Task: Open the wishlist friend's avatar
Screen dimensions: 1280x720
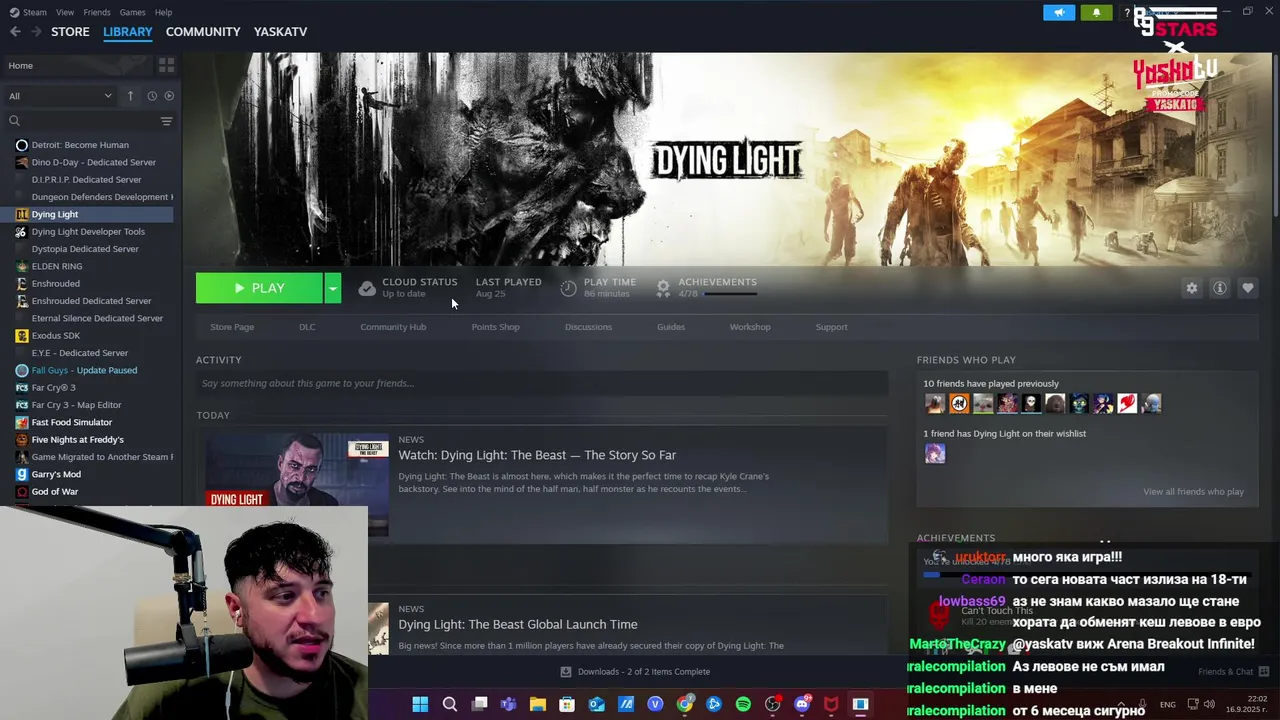Action: click(x=935, y=454)
